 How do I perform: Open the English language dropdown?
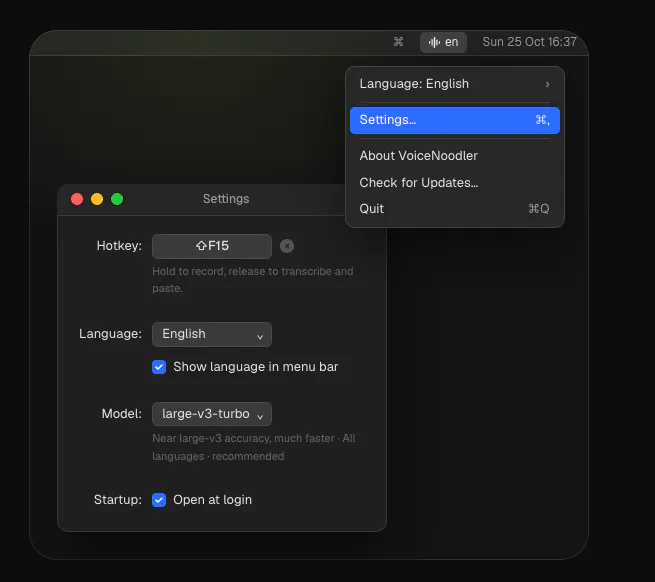[x=212, y=334]
